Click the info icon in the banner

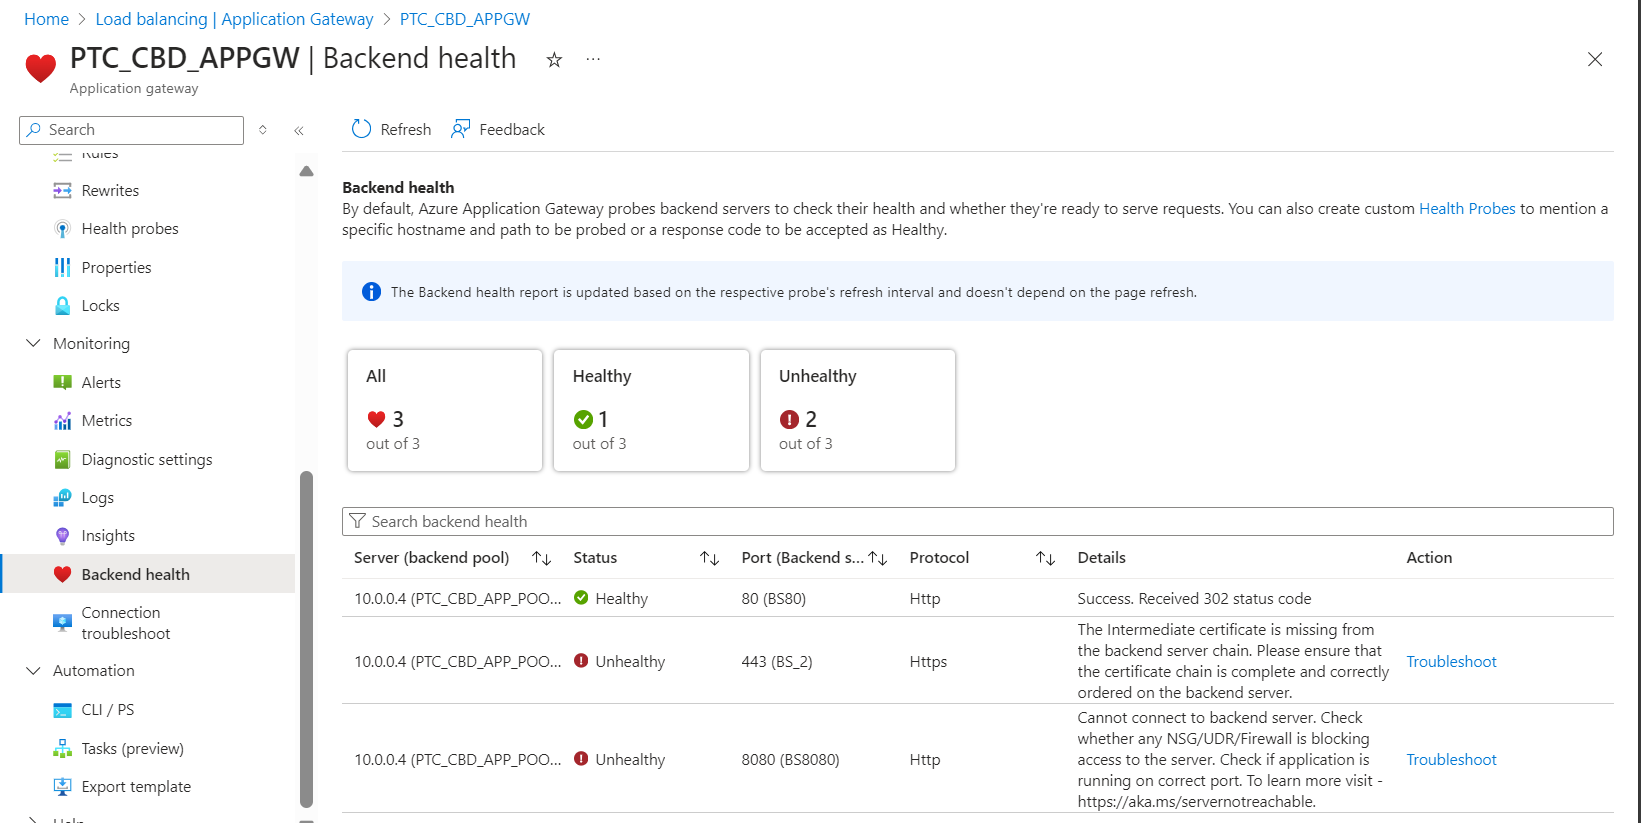371,292
